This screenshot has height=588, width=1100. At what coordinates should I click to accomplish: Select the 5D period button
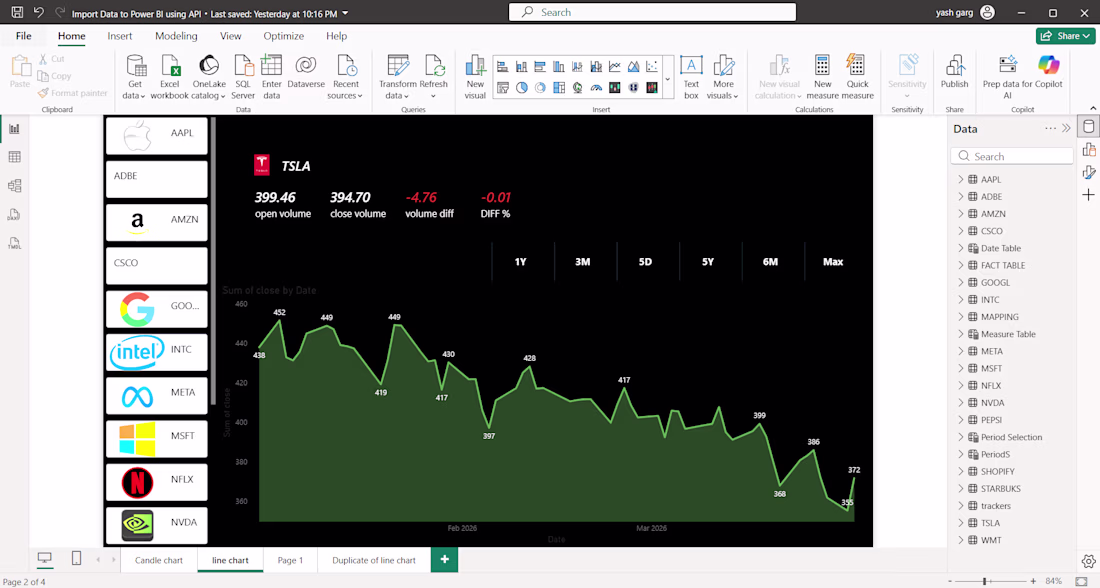pos(645,262)
